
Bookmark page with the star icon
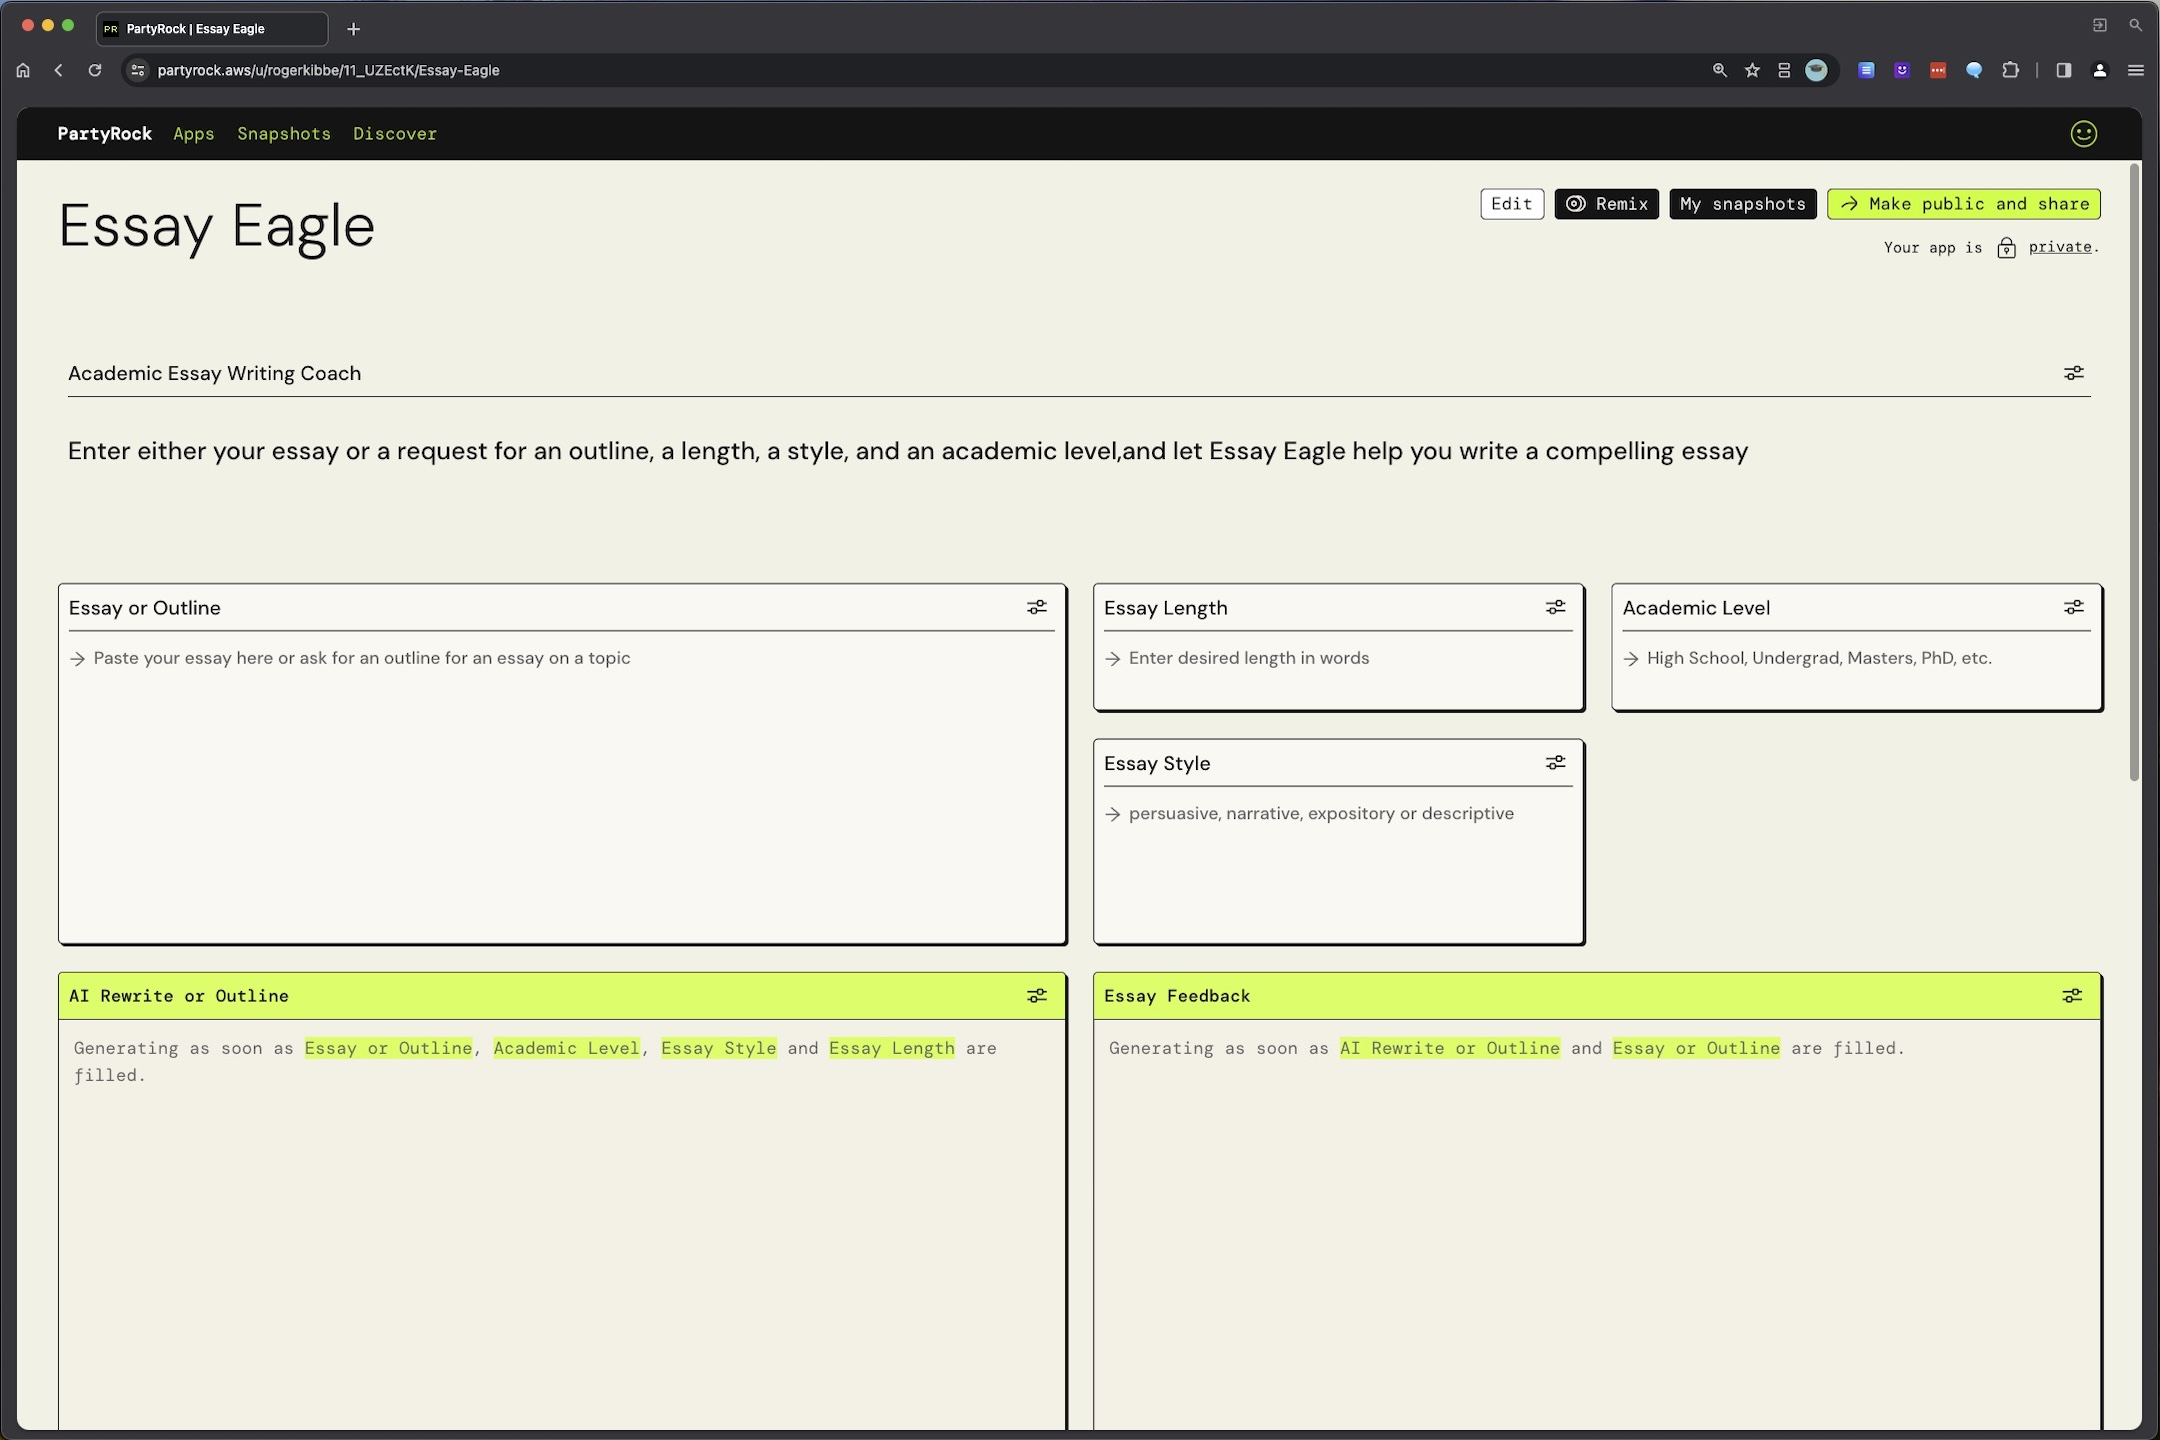[1752, 70]
